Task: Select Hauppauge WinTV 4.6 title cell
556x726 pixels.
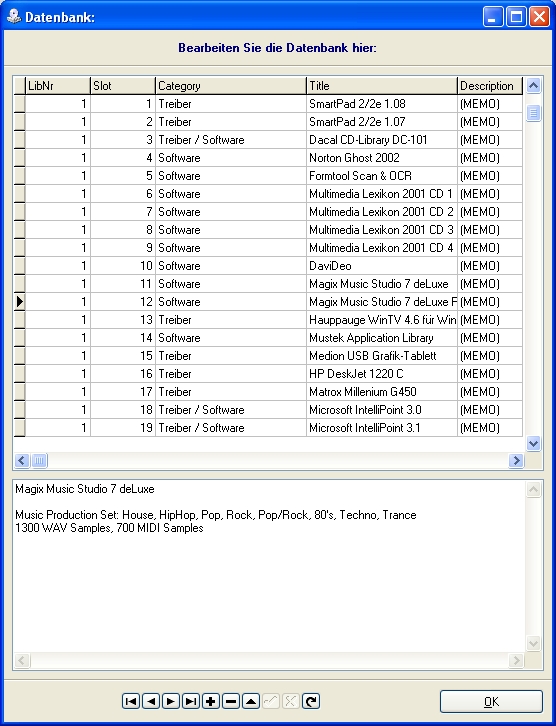Action: 382,320
